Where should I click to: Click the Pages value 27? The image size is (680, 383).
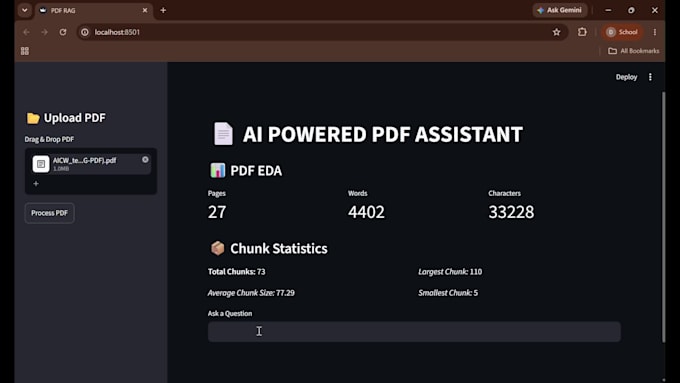(x=217, y=212)
